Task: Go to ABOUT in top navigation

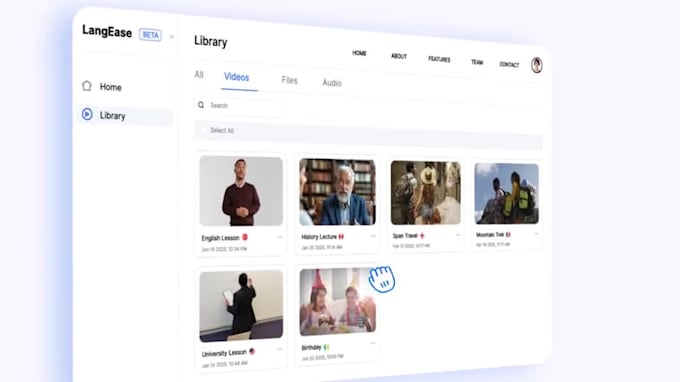Action: (399, 56)
